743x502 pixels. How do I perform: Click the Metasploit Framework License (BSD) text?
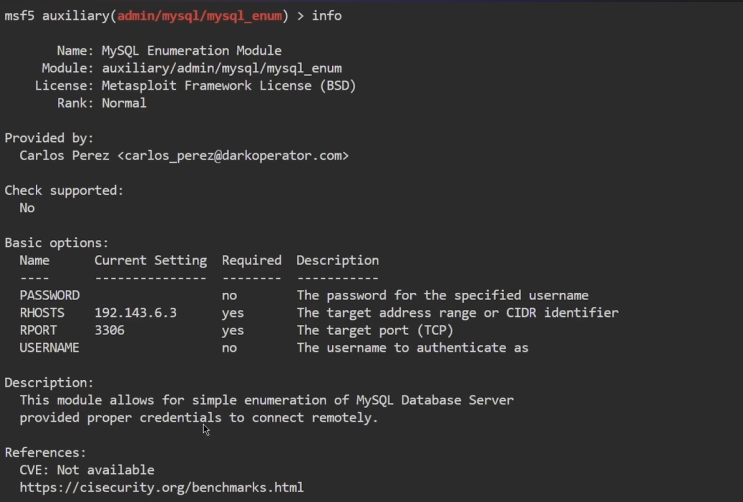(x=229, y=86)
